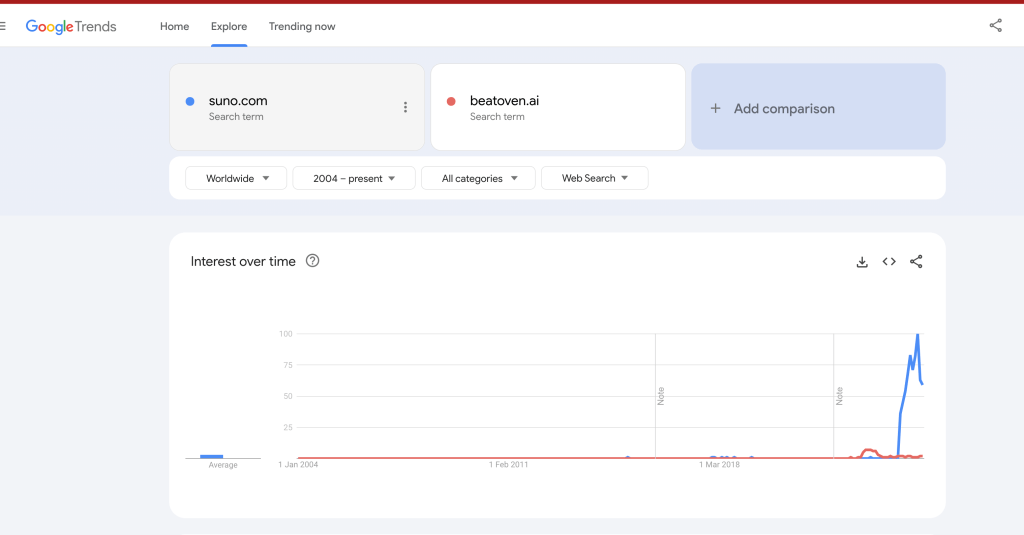Click the red beatoven.ai bump on chart
The height and width of the screenshot is (535, 1024).
(x=869, y=451)
